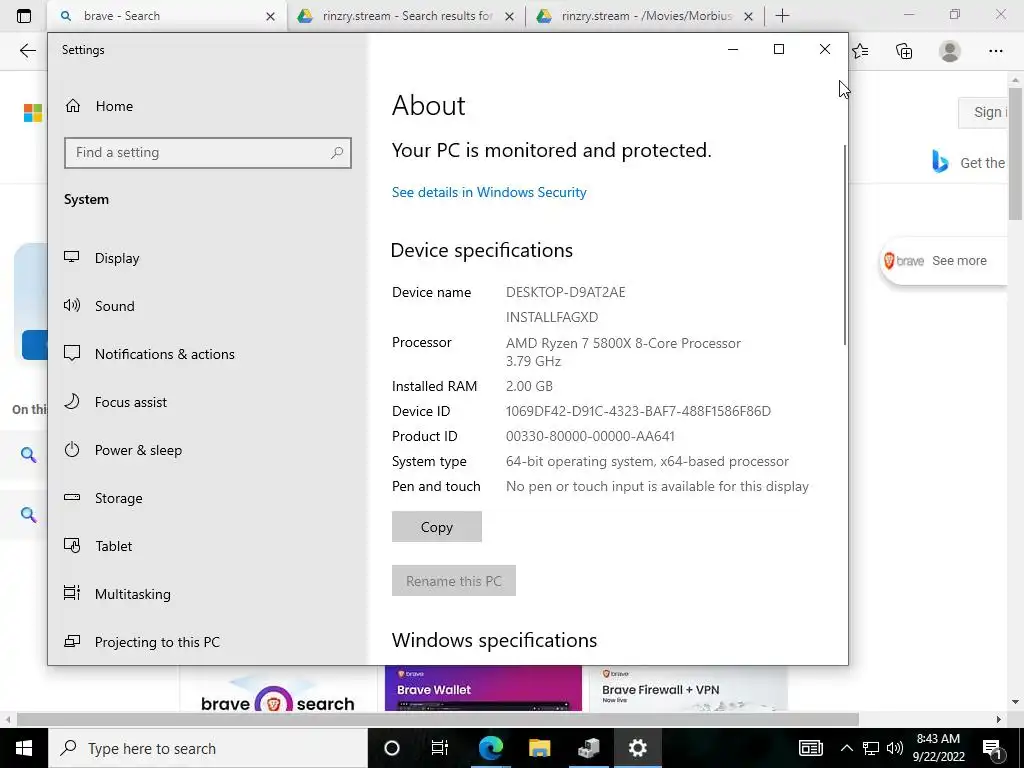The height and width of the screenshot is (768, 1024).
Task: Copy device specifications
Action: (x=437, y=526)
